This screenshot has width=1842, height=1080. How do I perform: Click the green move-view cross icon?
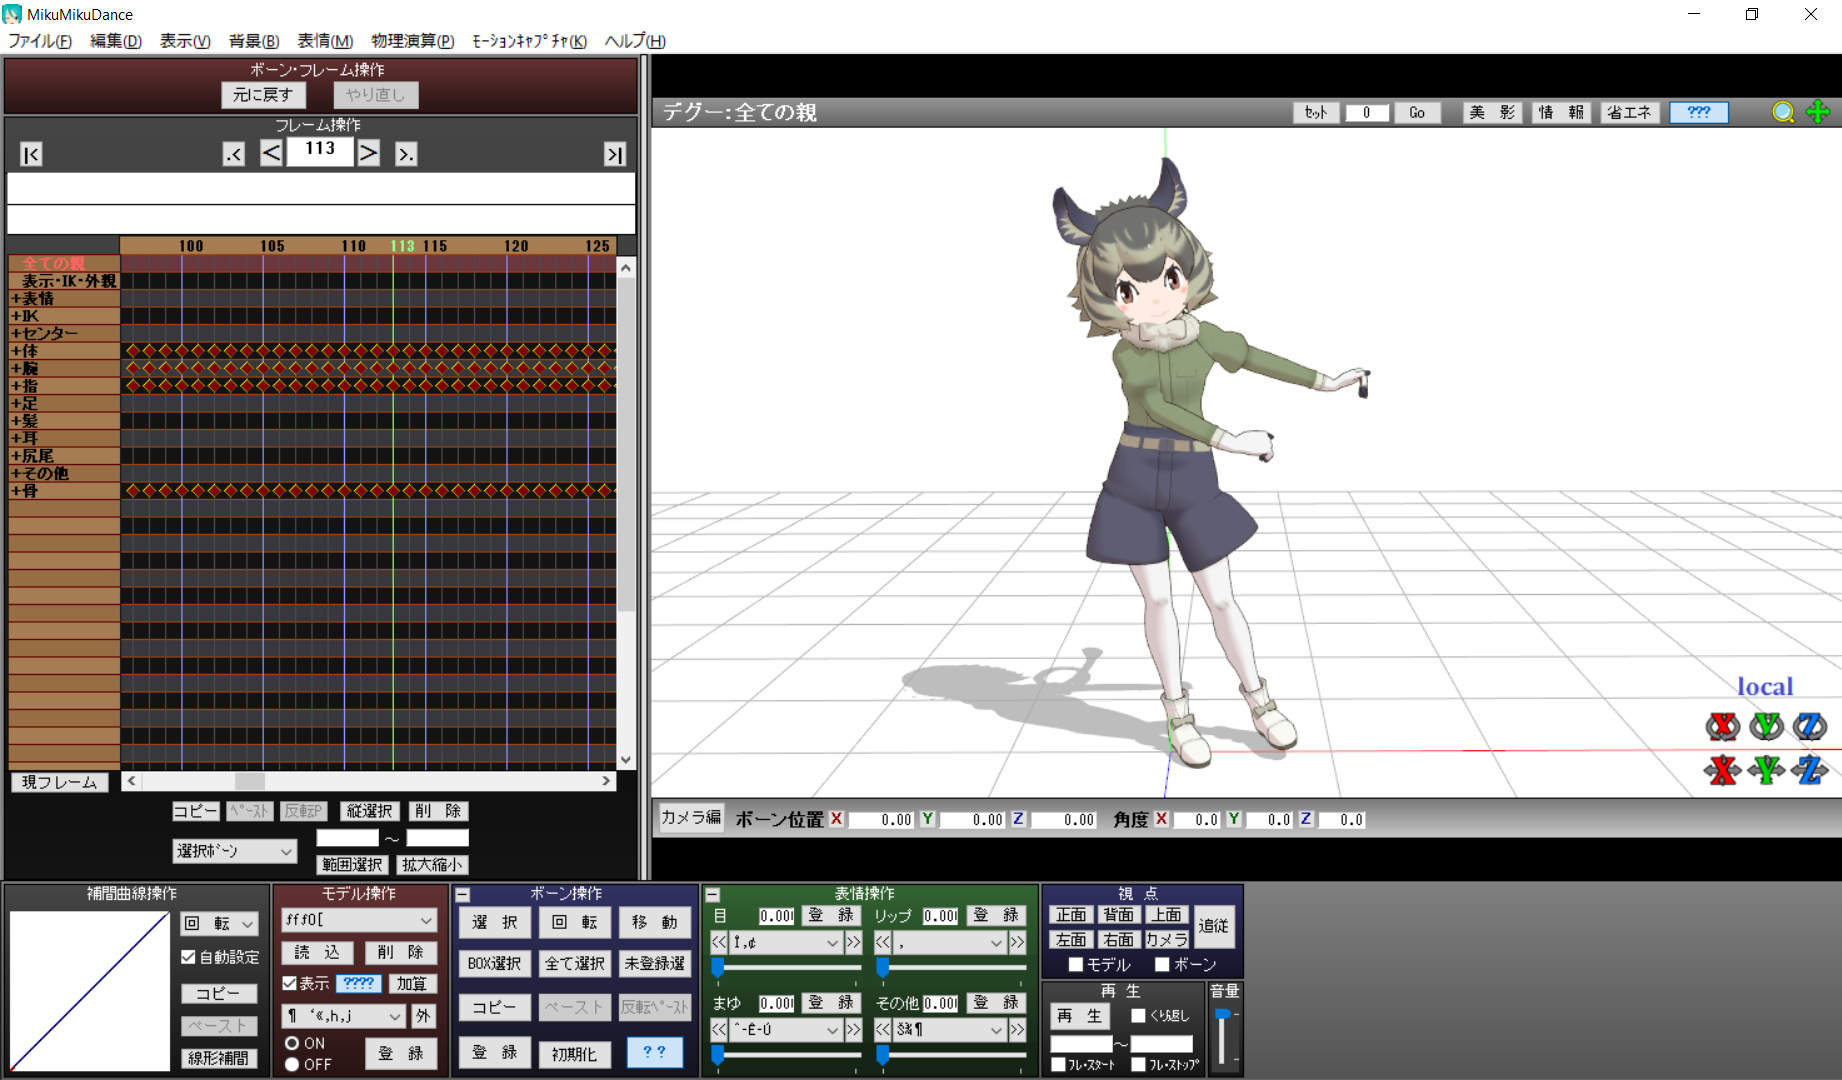1818,112
